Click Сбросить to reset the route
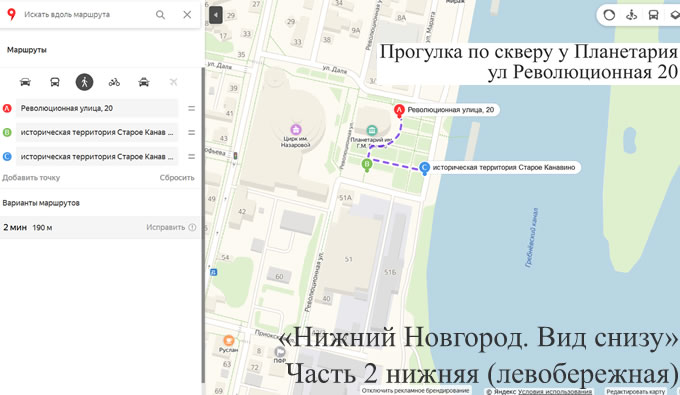Viewport: 680px width, 395px height. (x=177, y=177)
